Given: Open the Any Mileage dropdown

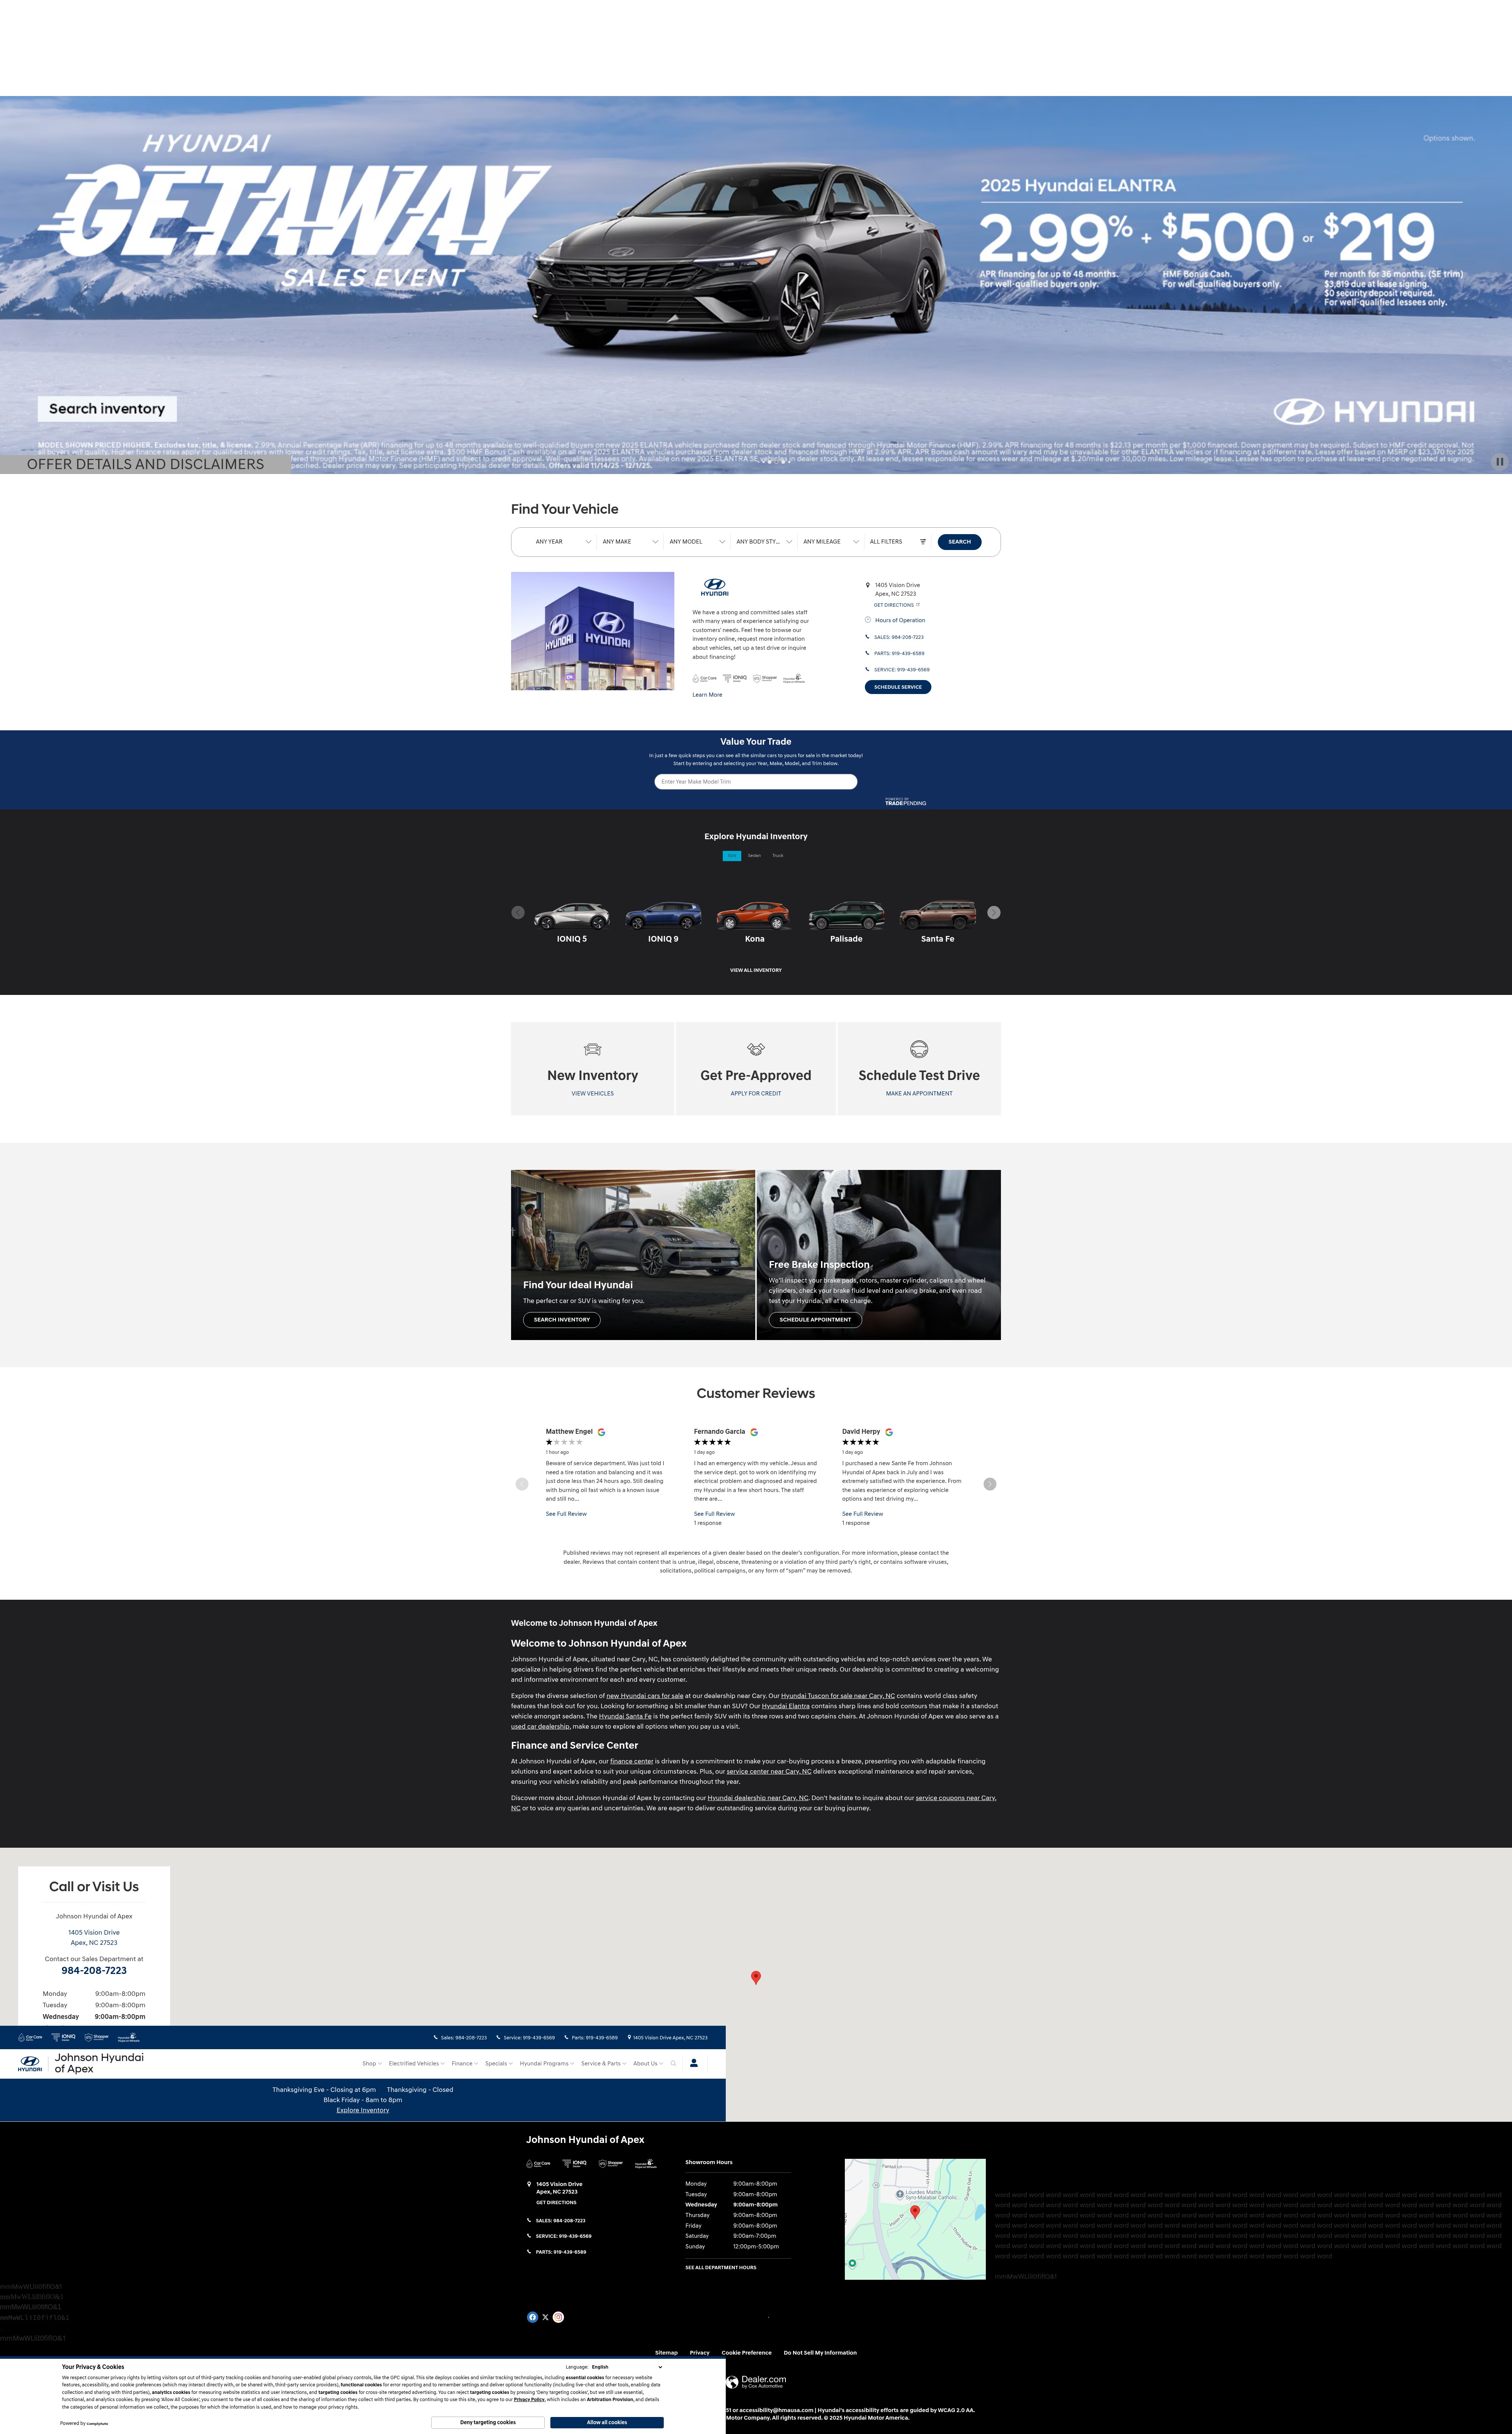Looking at the screenshot, I should tap(831, 542).
